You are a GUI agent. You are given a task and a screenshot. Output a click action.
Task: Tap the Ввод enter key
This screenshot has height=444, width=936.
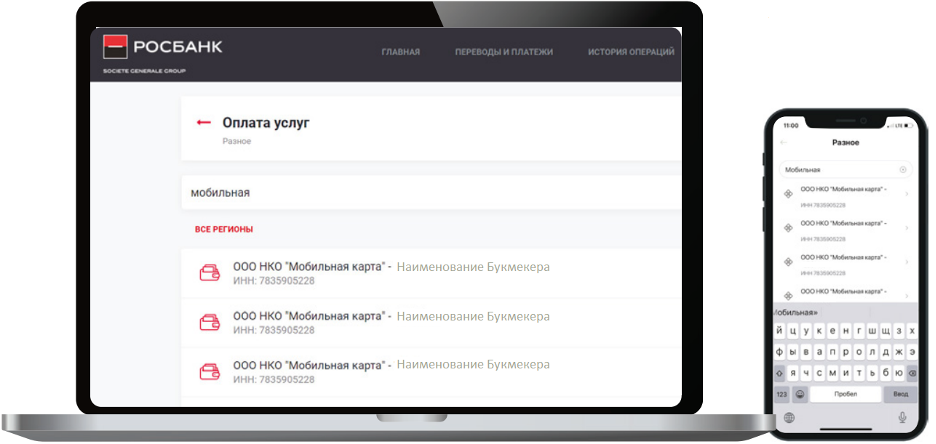(x=901, y=394)
